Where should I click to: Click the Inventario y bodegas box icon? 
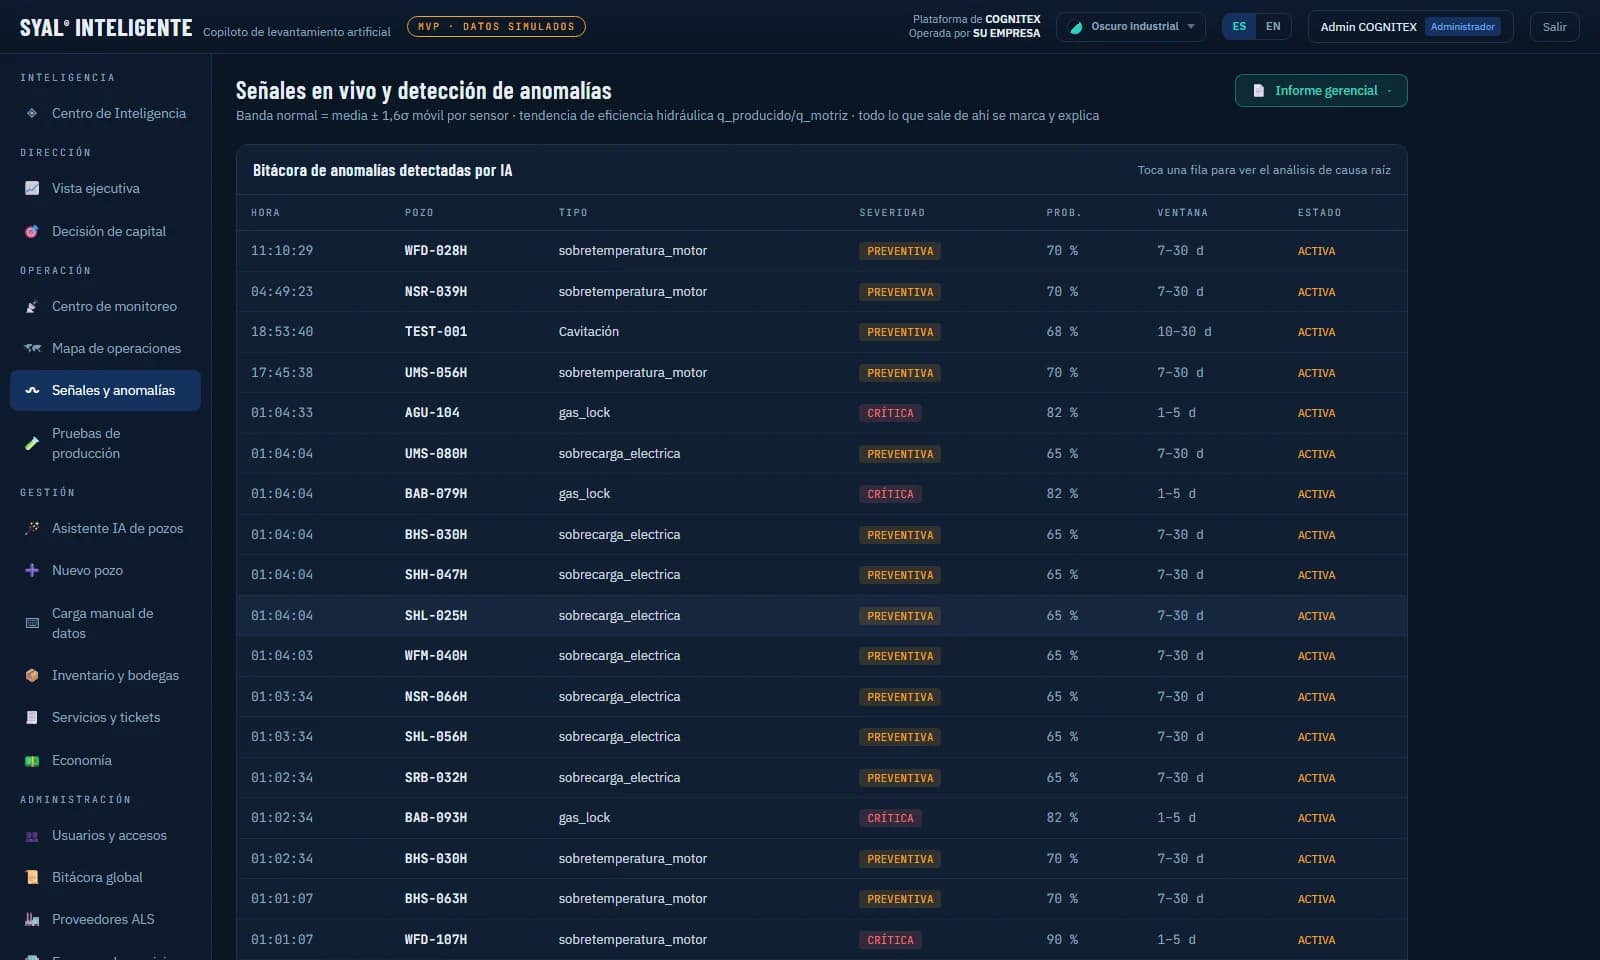pos(32,676)
